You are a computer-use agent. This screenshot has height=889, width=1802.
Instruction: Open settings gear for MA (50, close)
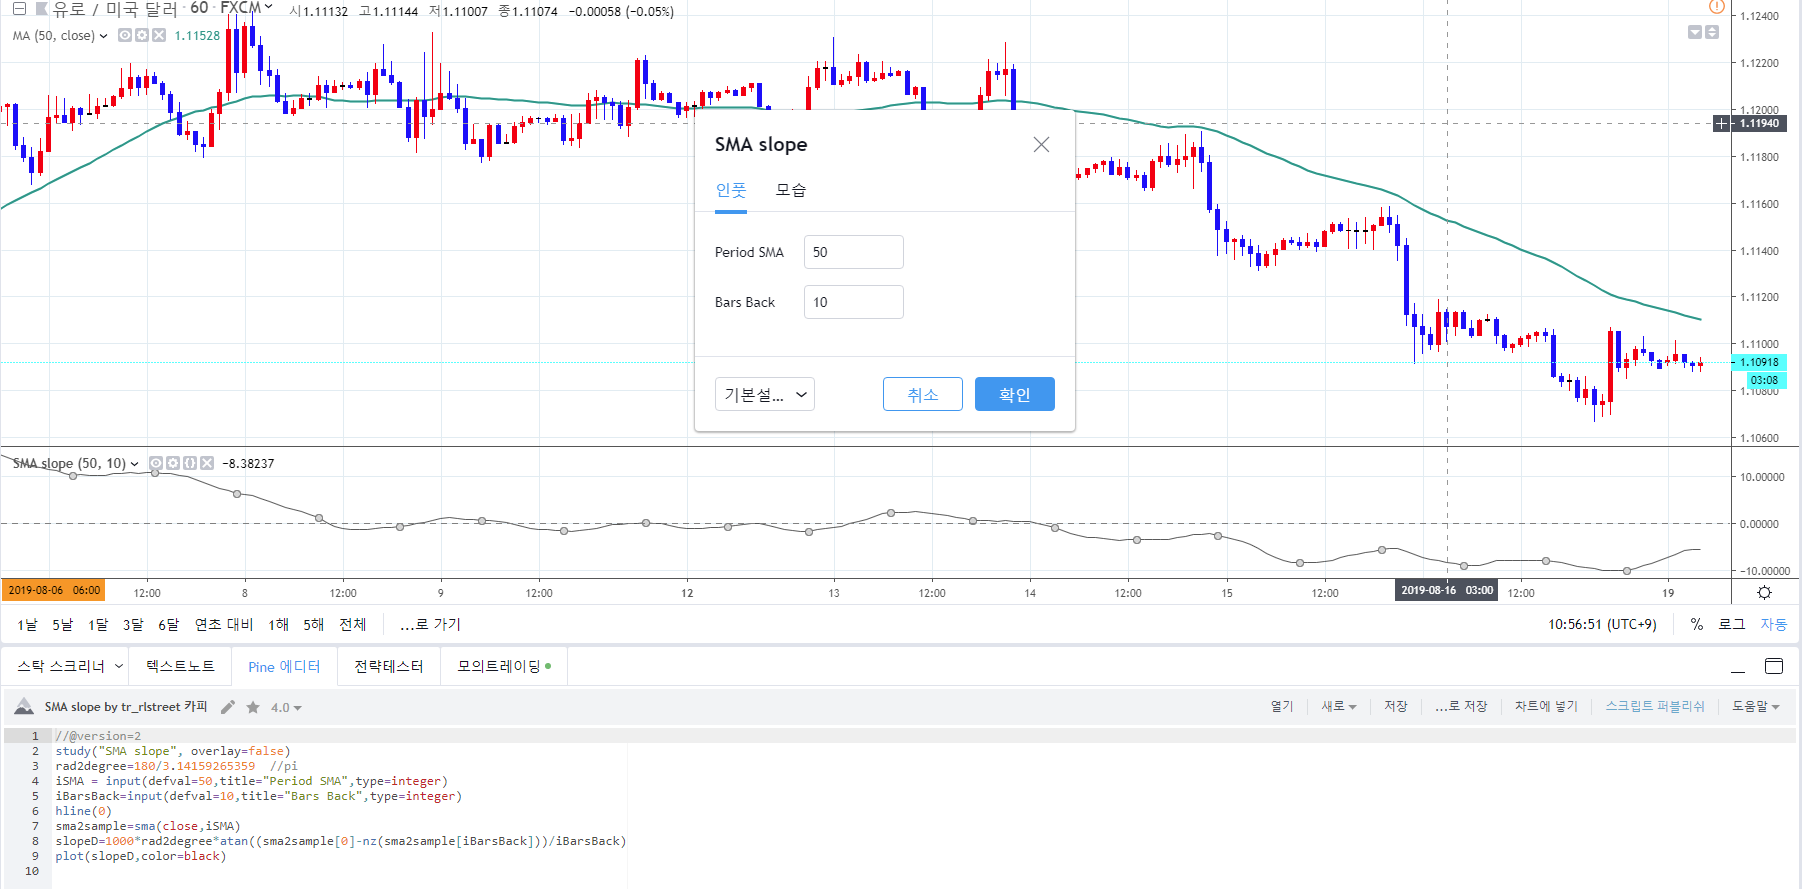pos(142,35)
